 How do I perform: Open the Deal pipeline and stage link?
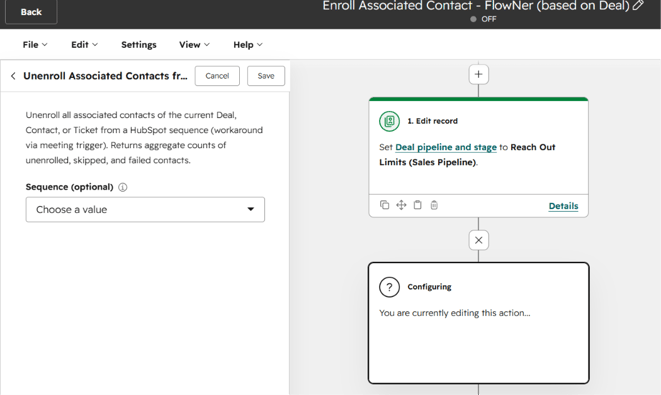446,147
